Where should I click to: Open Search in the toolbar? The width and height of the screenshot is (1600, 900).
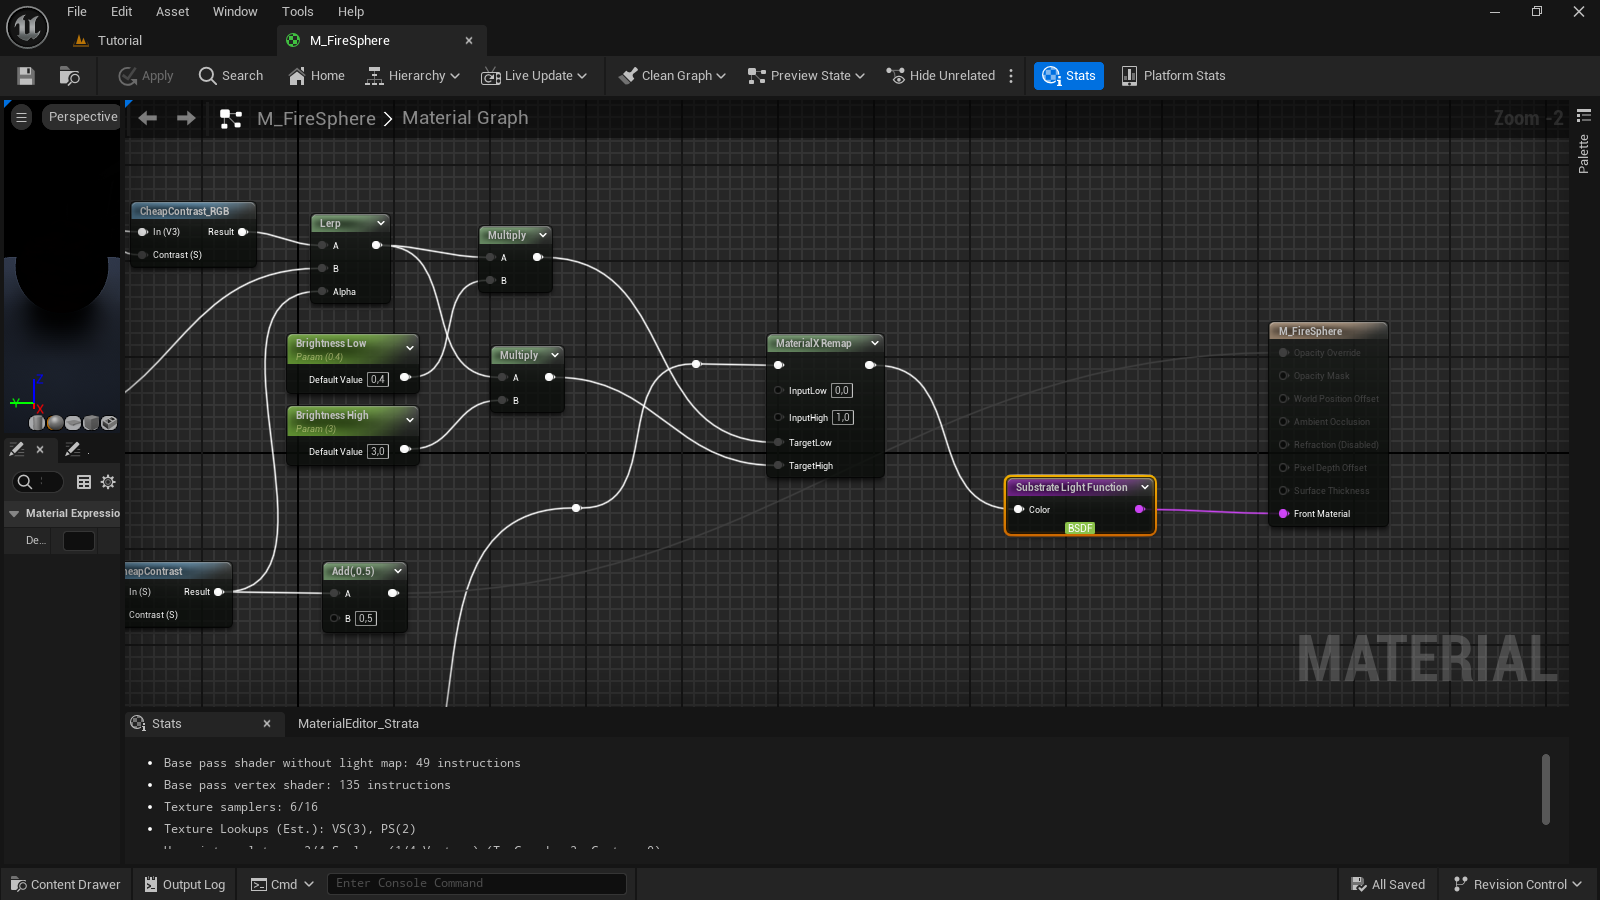click(x=231, y=76)
